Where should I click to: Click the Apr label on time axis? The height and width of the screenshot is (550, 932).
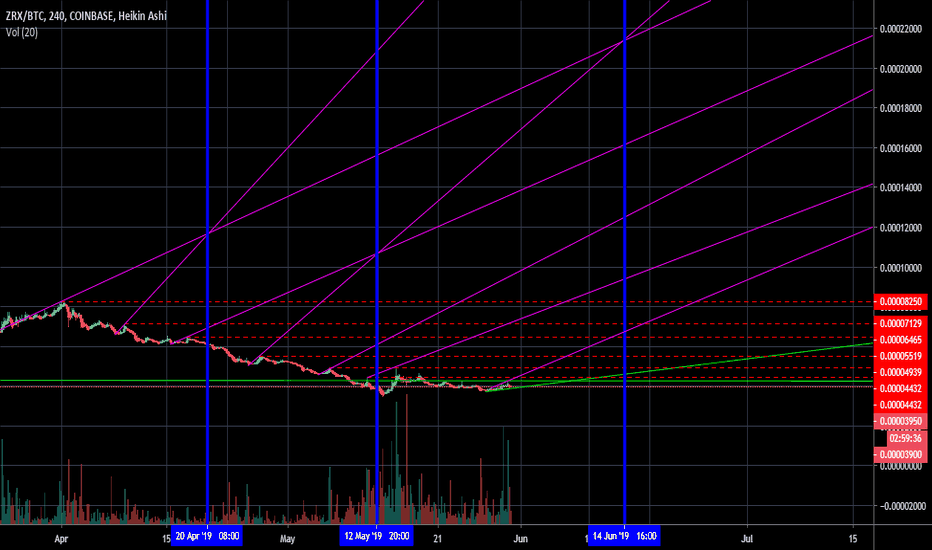(61, 539)
